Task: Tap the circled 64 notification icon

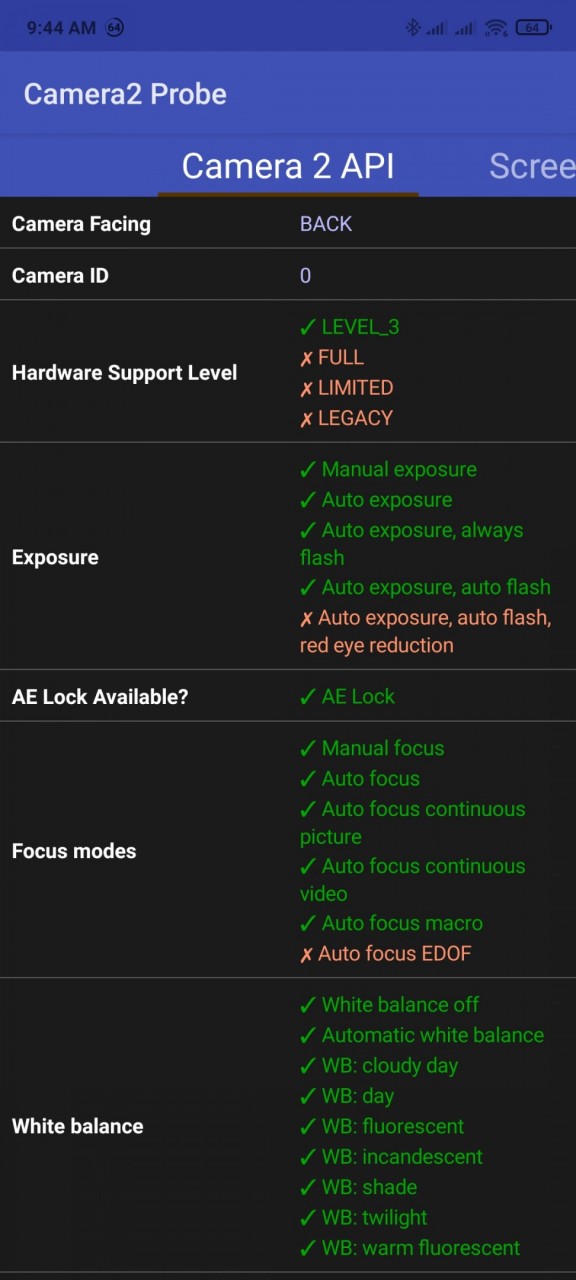Action: (x=114, y=28)
